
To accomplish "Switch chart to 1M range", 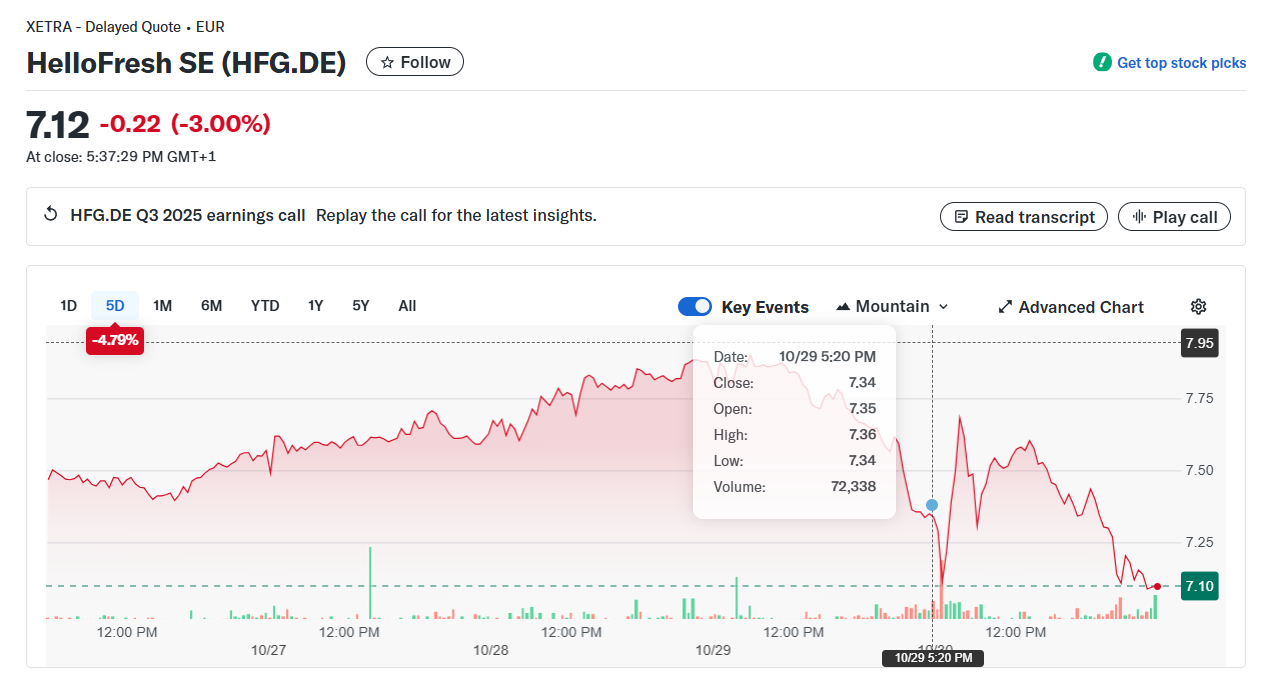I will pos(162,306).
